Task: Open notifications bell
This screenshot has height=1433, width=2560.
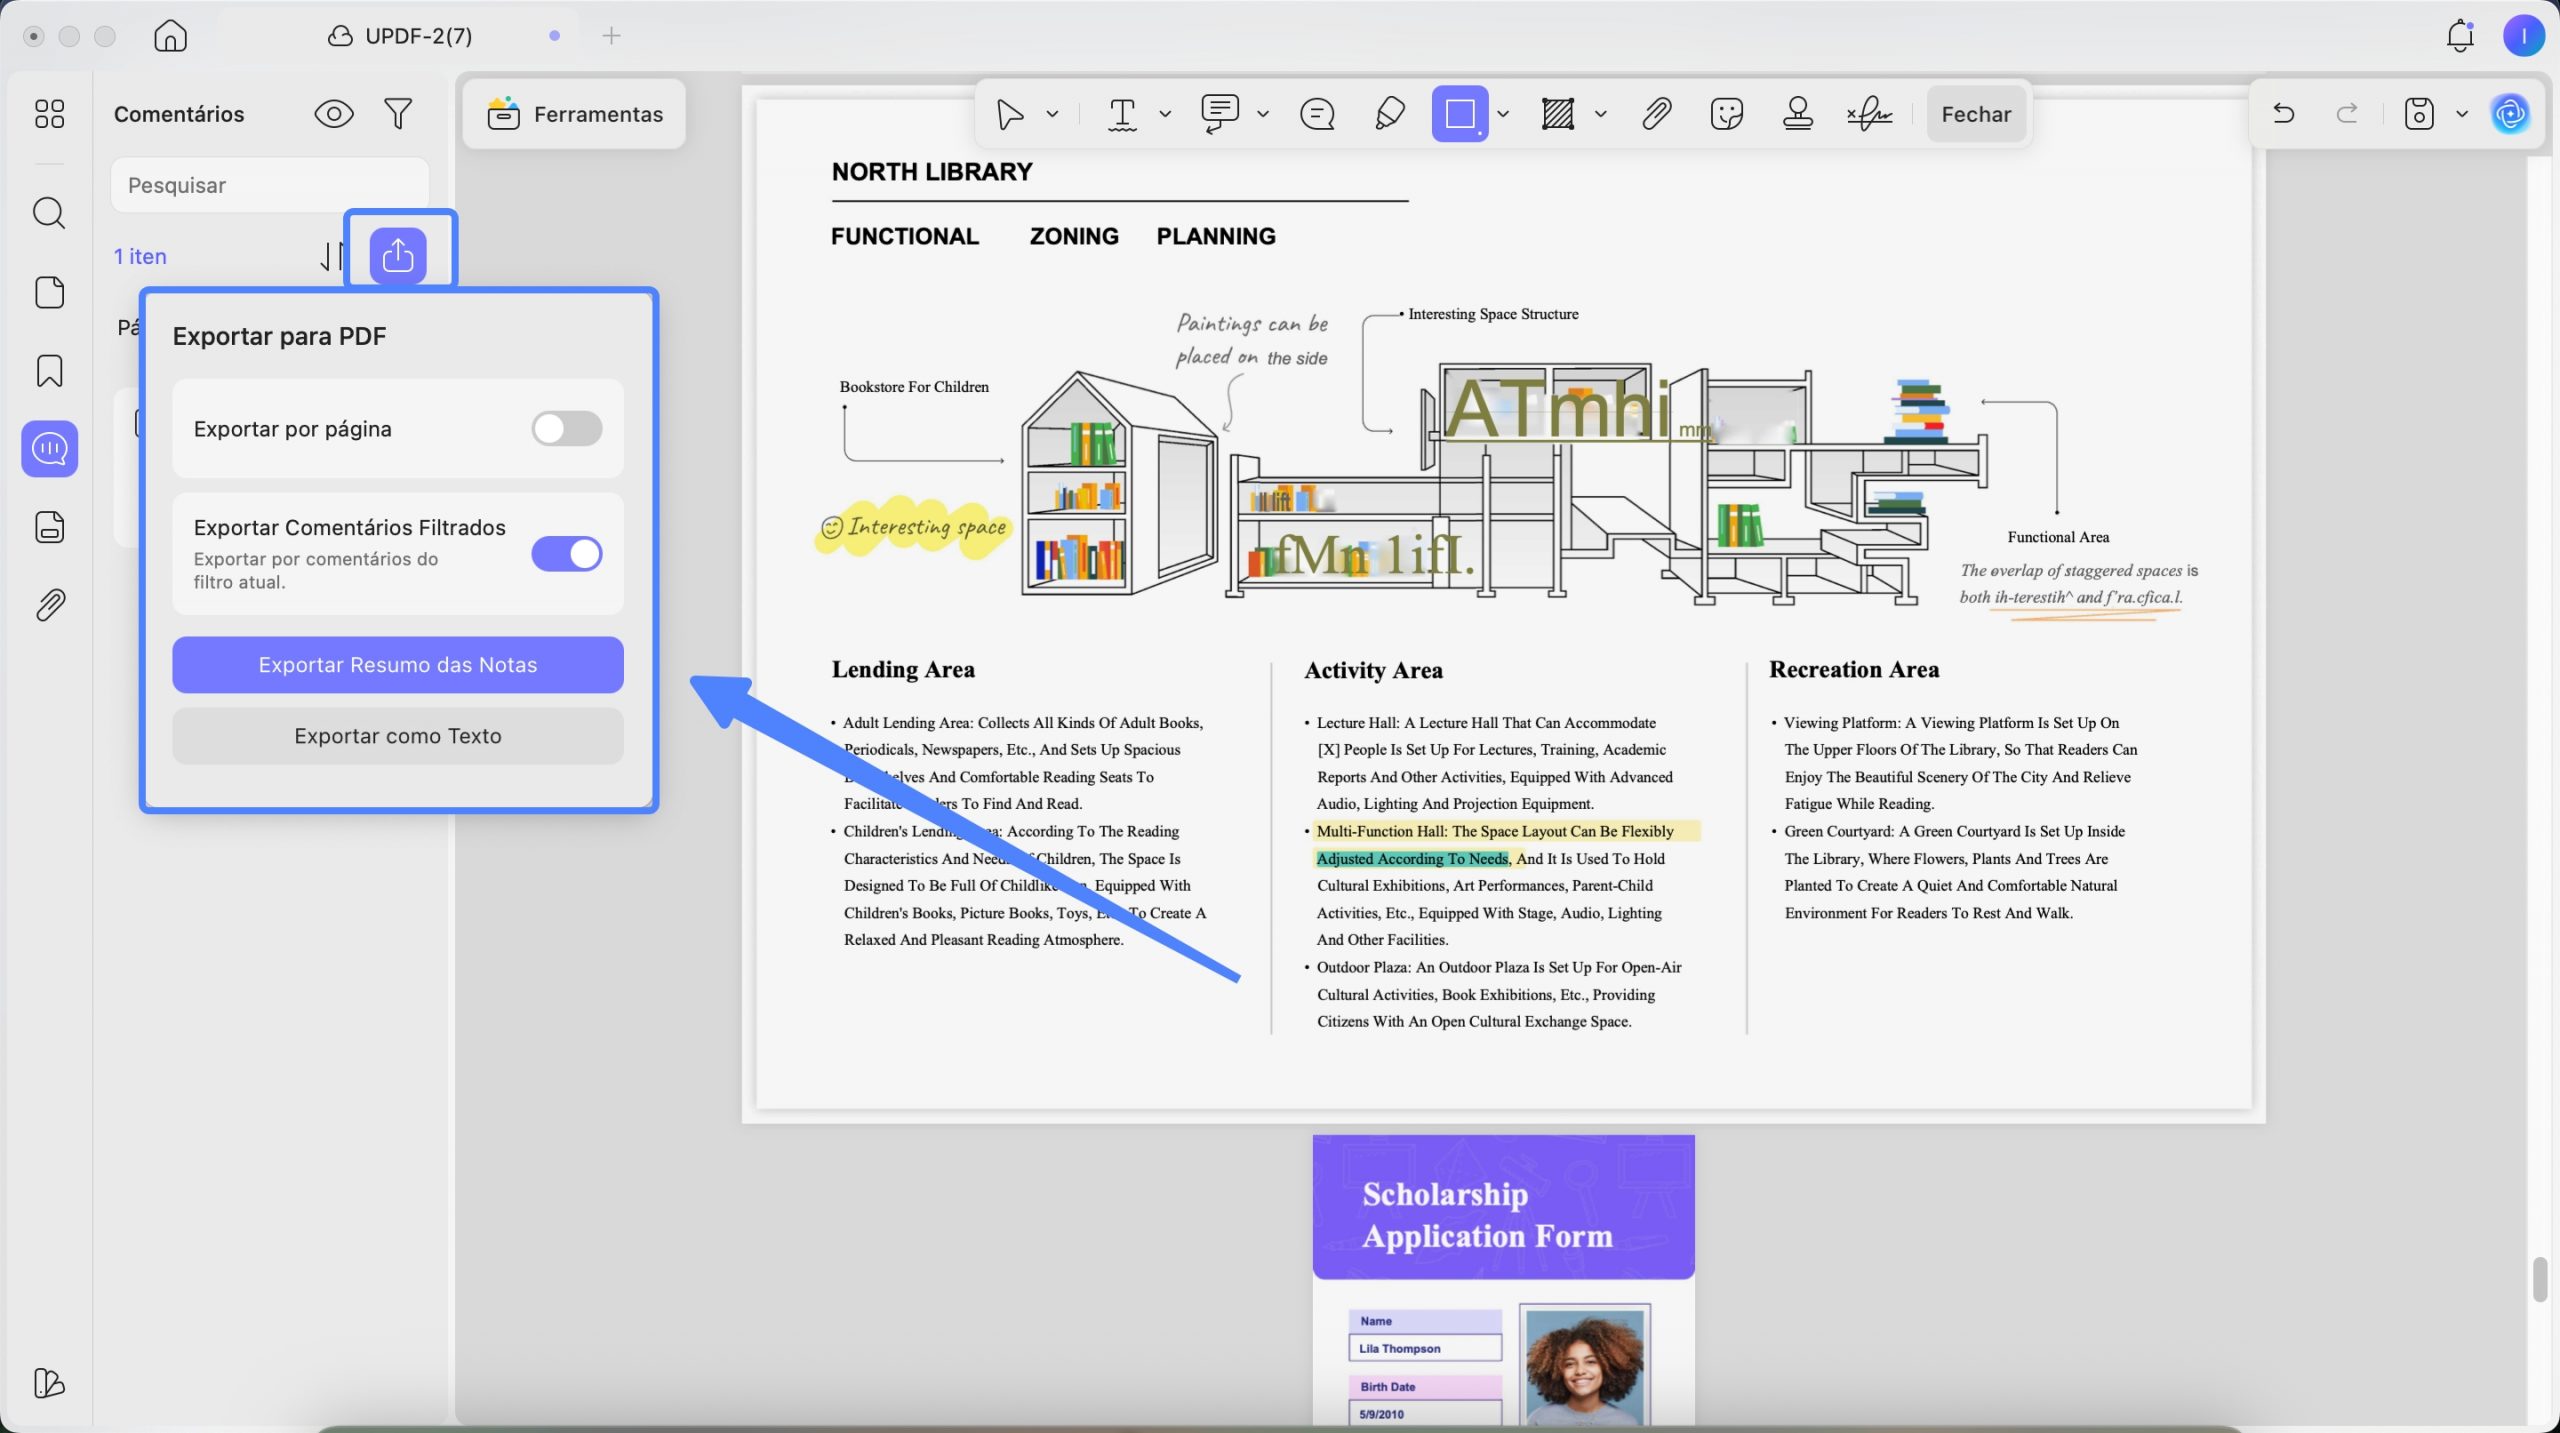Action: pos(2460,36)
